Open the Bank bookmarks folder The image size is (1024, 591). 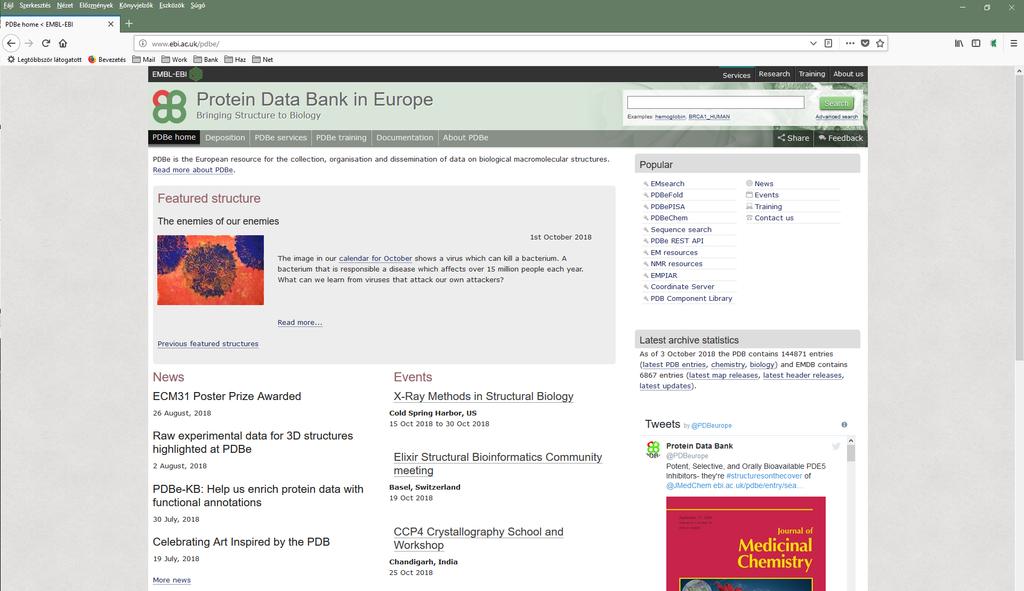click(206, 59)
